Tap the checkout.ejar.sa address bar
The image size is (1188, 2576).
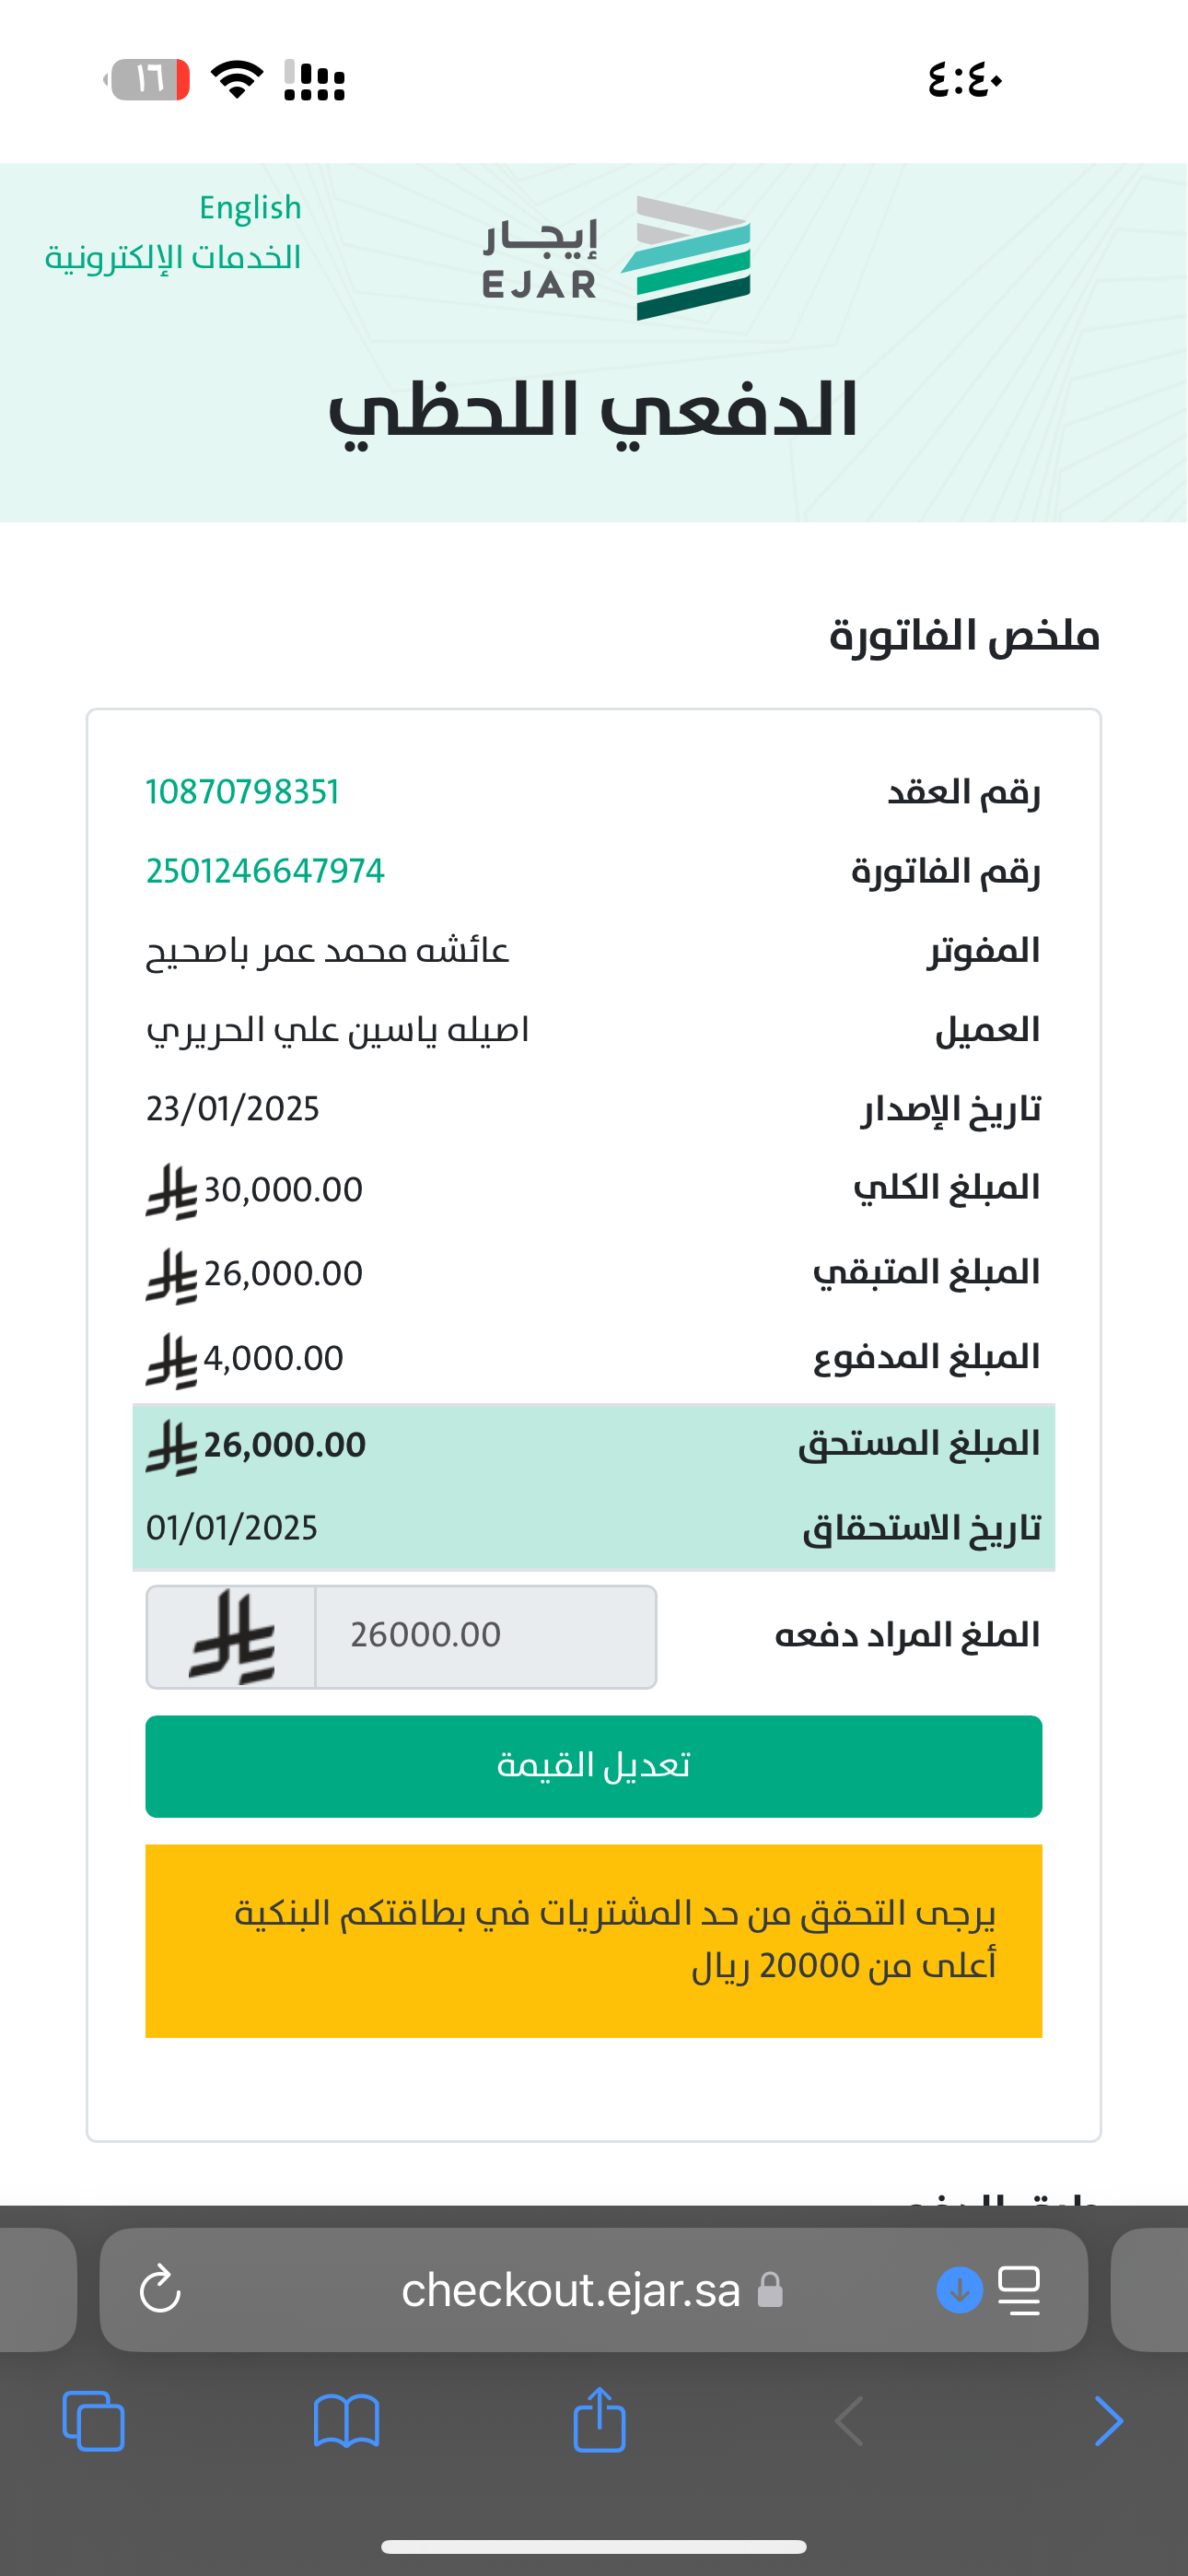(570, 2289)
